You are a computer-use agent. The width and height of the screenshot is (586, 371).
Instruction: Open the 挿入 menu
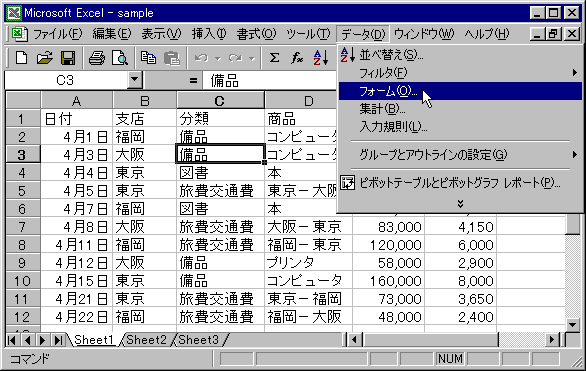209,34
